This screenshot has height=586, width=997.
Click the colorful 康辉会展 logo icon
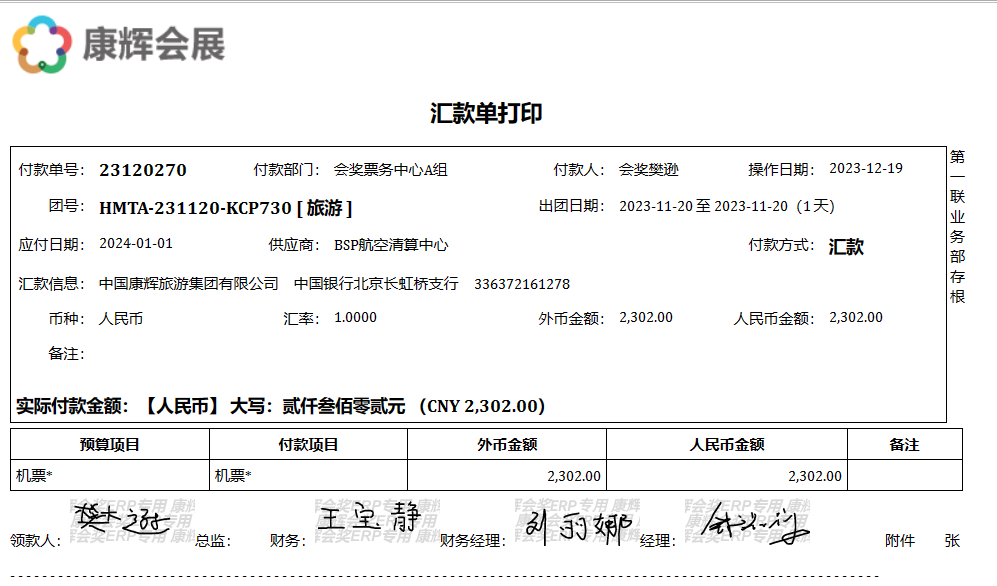click(42, 45)
